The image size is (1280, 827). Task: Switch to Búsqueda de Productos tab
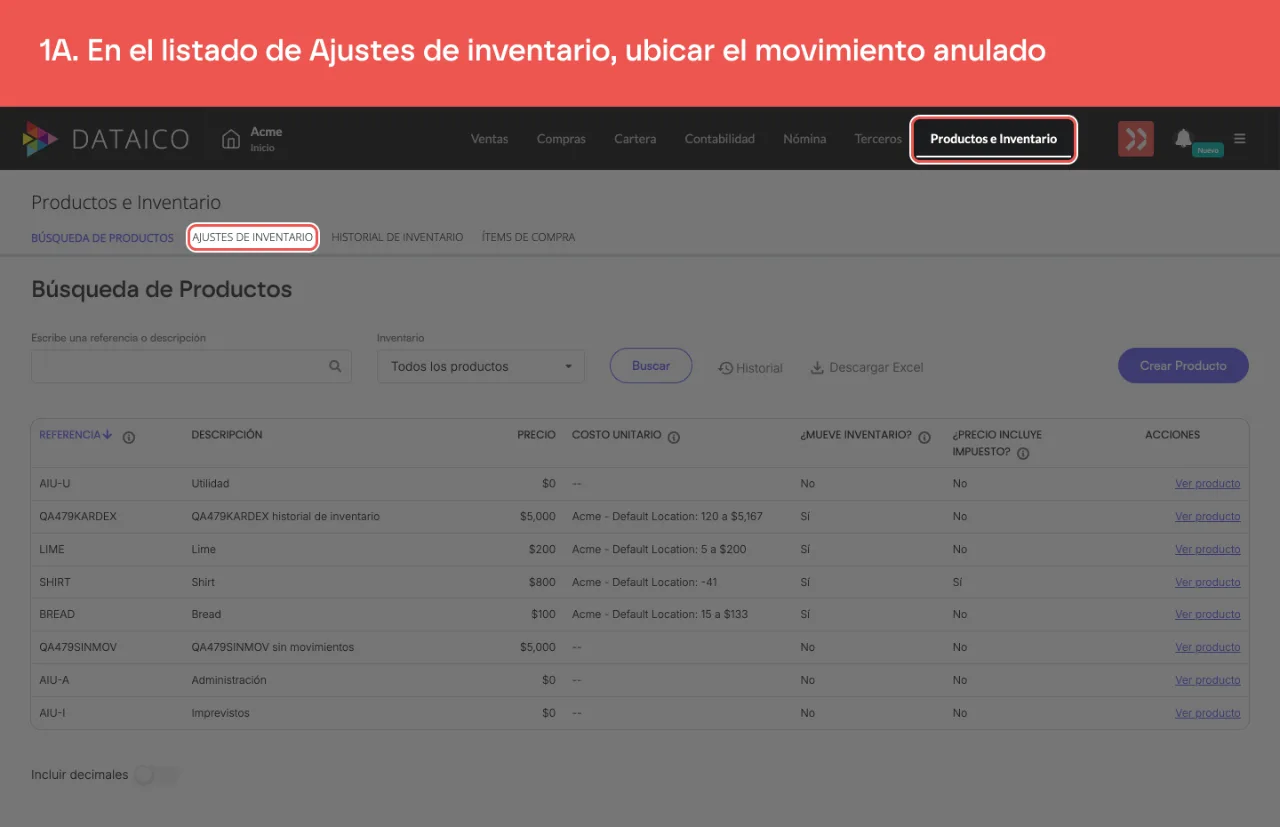point(102,238)
